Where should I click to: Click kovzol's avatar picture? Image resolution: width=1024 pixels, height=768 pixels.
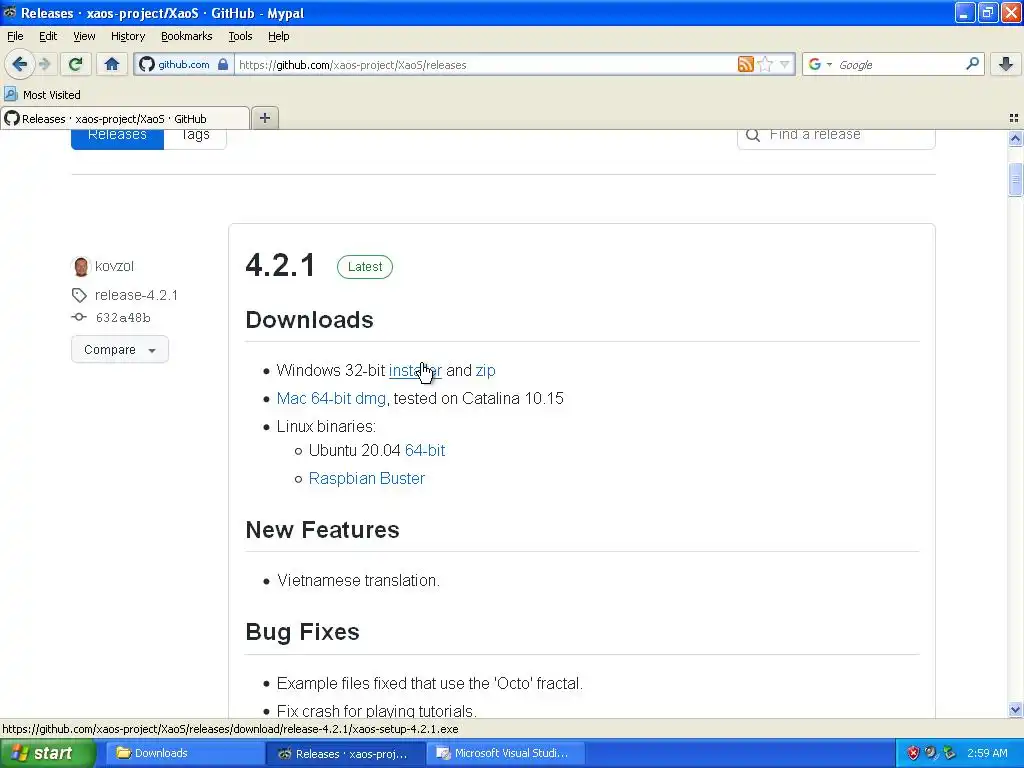click(81, 266)
